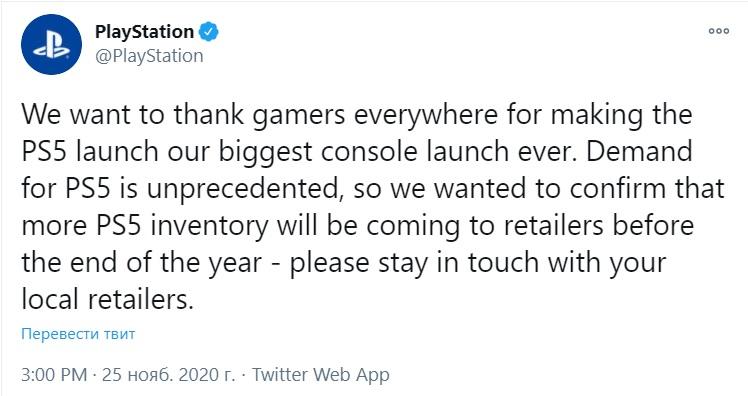This screenshot has width=748, height=396.
Task: Click the date 25 нояб. 2020 г.
Action: point(168,375)
